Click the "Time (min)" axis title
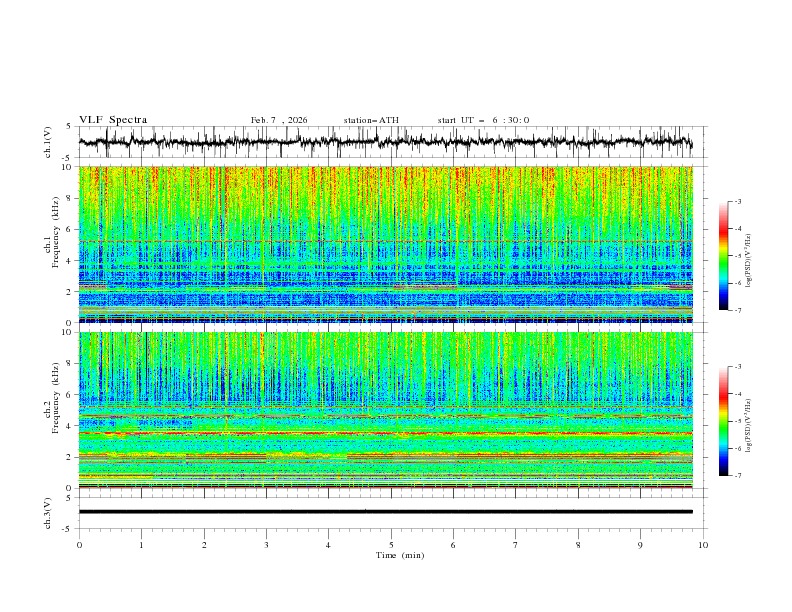792x612 pixels. pyautogui.click(x=400, y=555)
